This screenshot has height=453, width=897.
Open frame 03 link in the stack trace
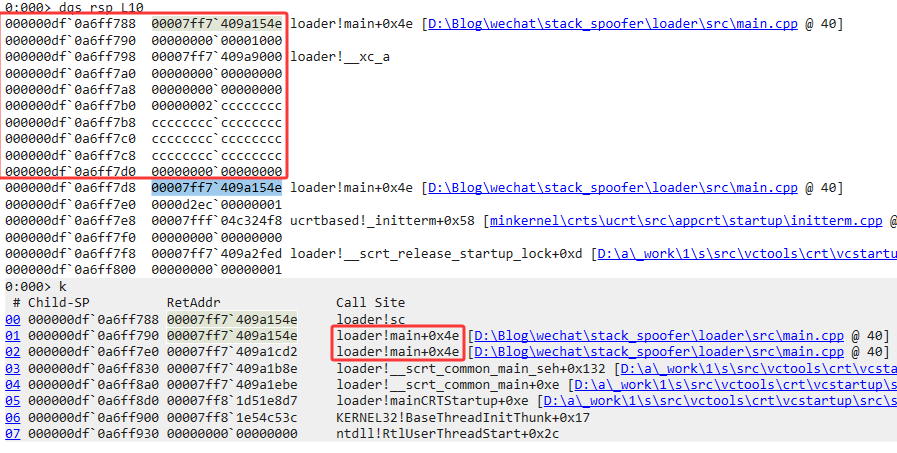pyautogui.click(x=13, y=368)
